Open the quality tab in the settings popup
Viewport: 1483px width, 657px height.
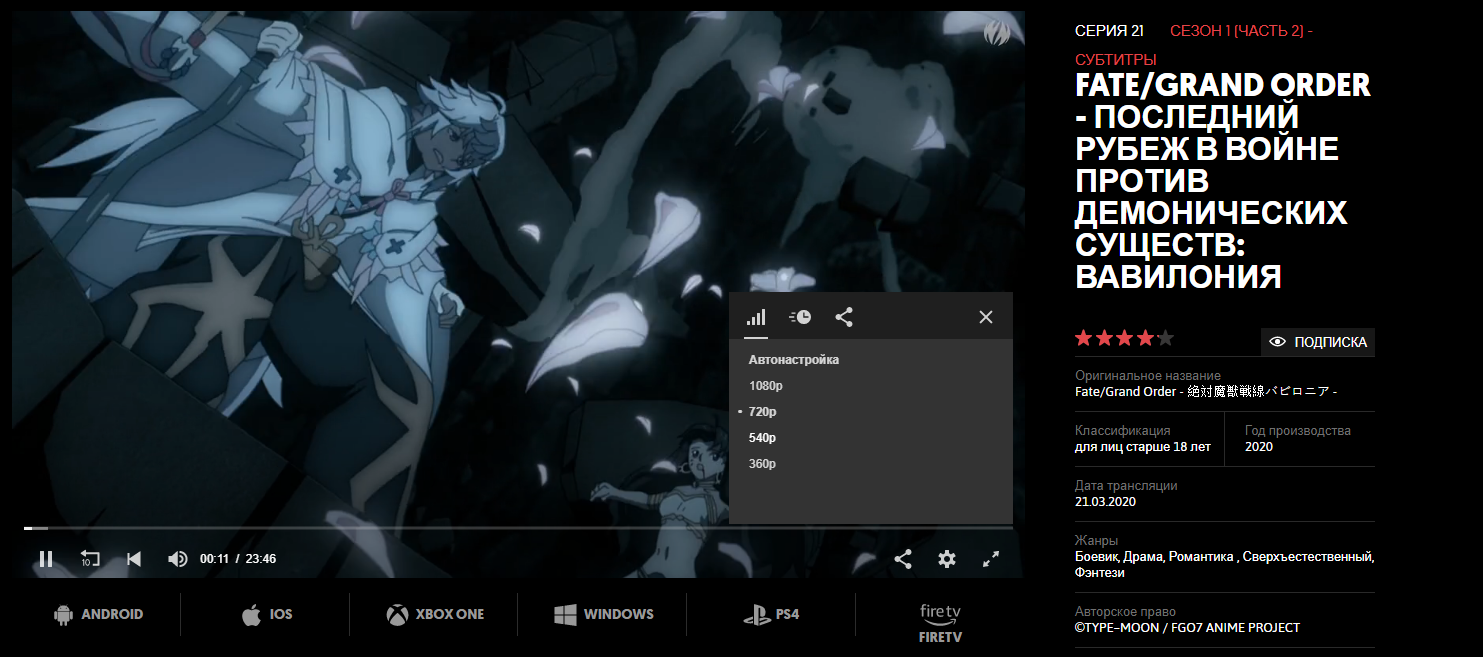pos(756,317)
